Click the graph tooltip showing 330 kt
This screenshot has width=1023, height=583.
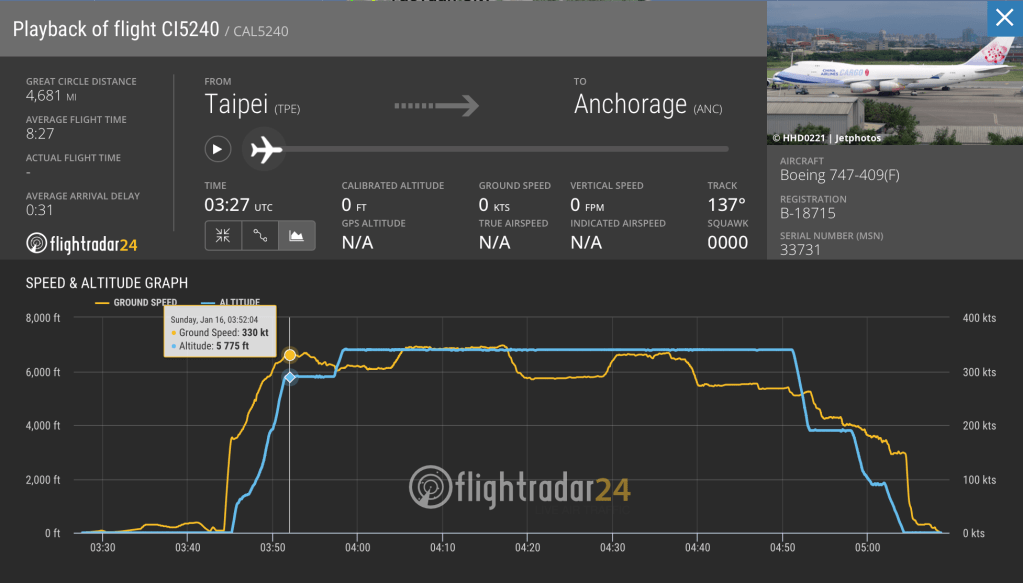(x=220, y=332)
